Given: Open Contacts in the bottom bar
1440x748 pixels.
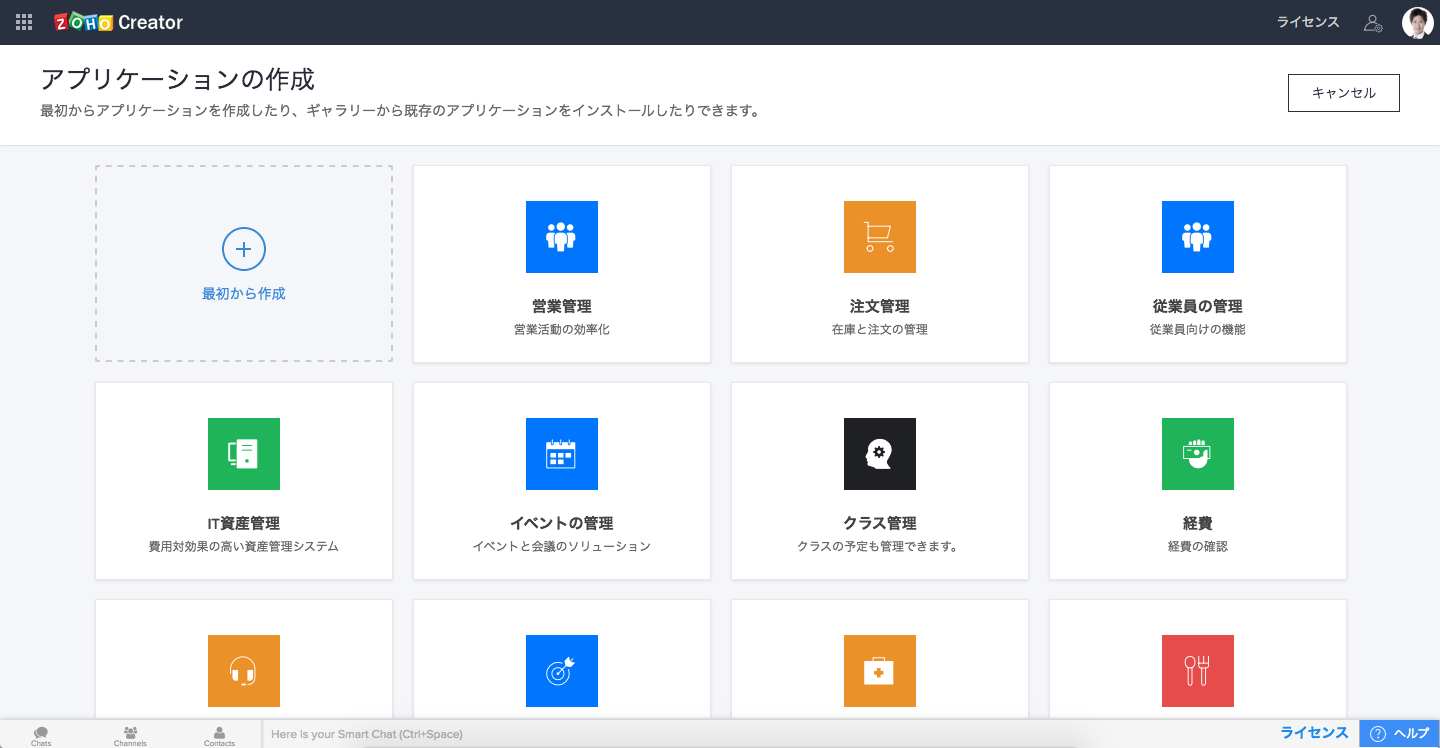Looking at the screenshot, I should pyautogui.click(x=219, y=735).
